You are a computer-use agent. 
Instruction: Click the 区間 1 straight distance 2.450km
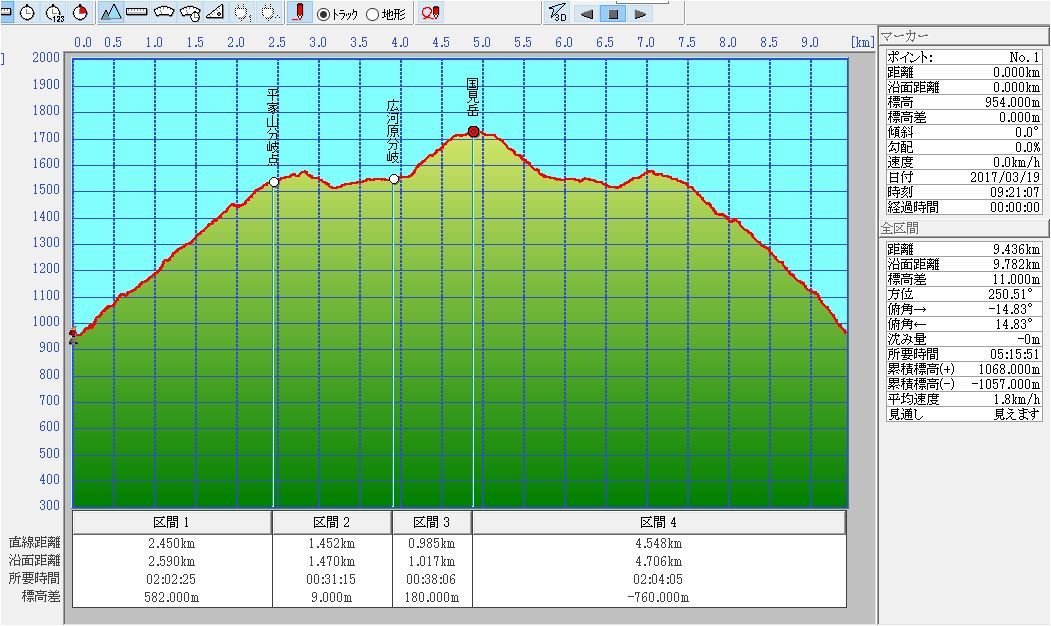tap(172, 544)
